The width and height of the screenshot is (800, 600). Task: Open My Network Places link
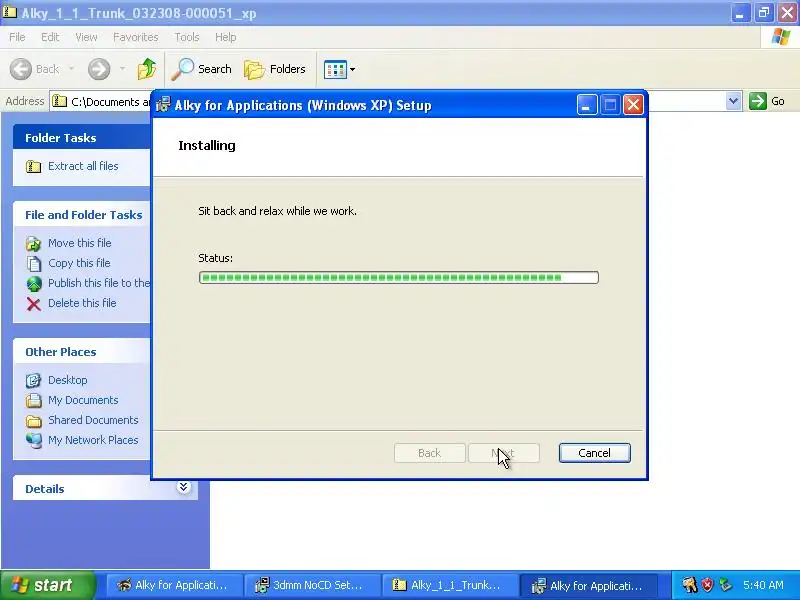tap(93, 439)
